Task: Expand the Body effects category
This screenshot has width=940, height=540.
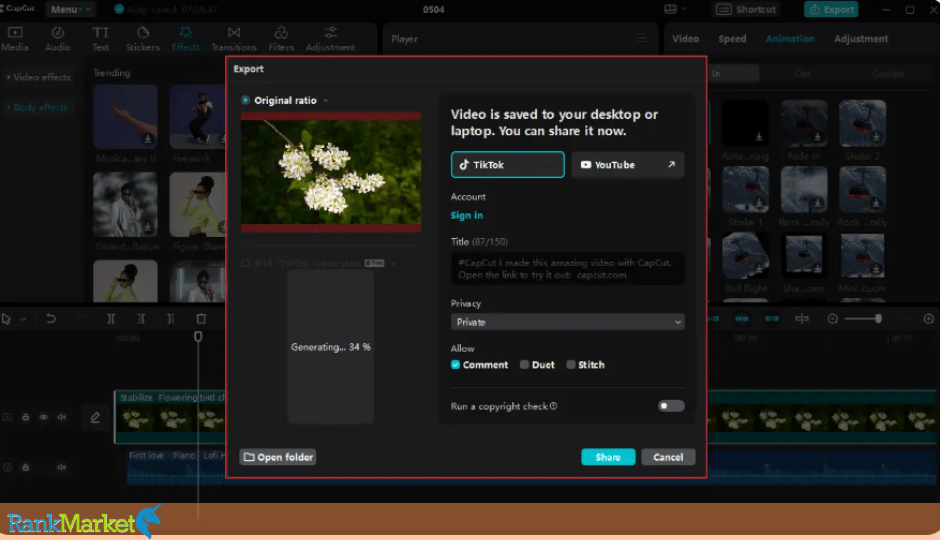Action: point(37,107)
